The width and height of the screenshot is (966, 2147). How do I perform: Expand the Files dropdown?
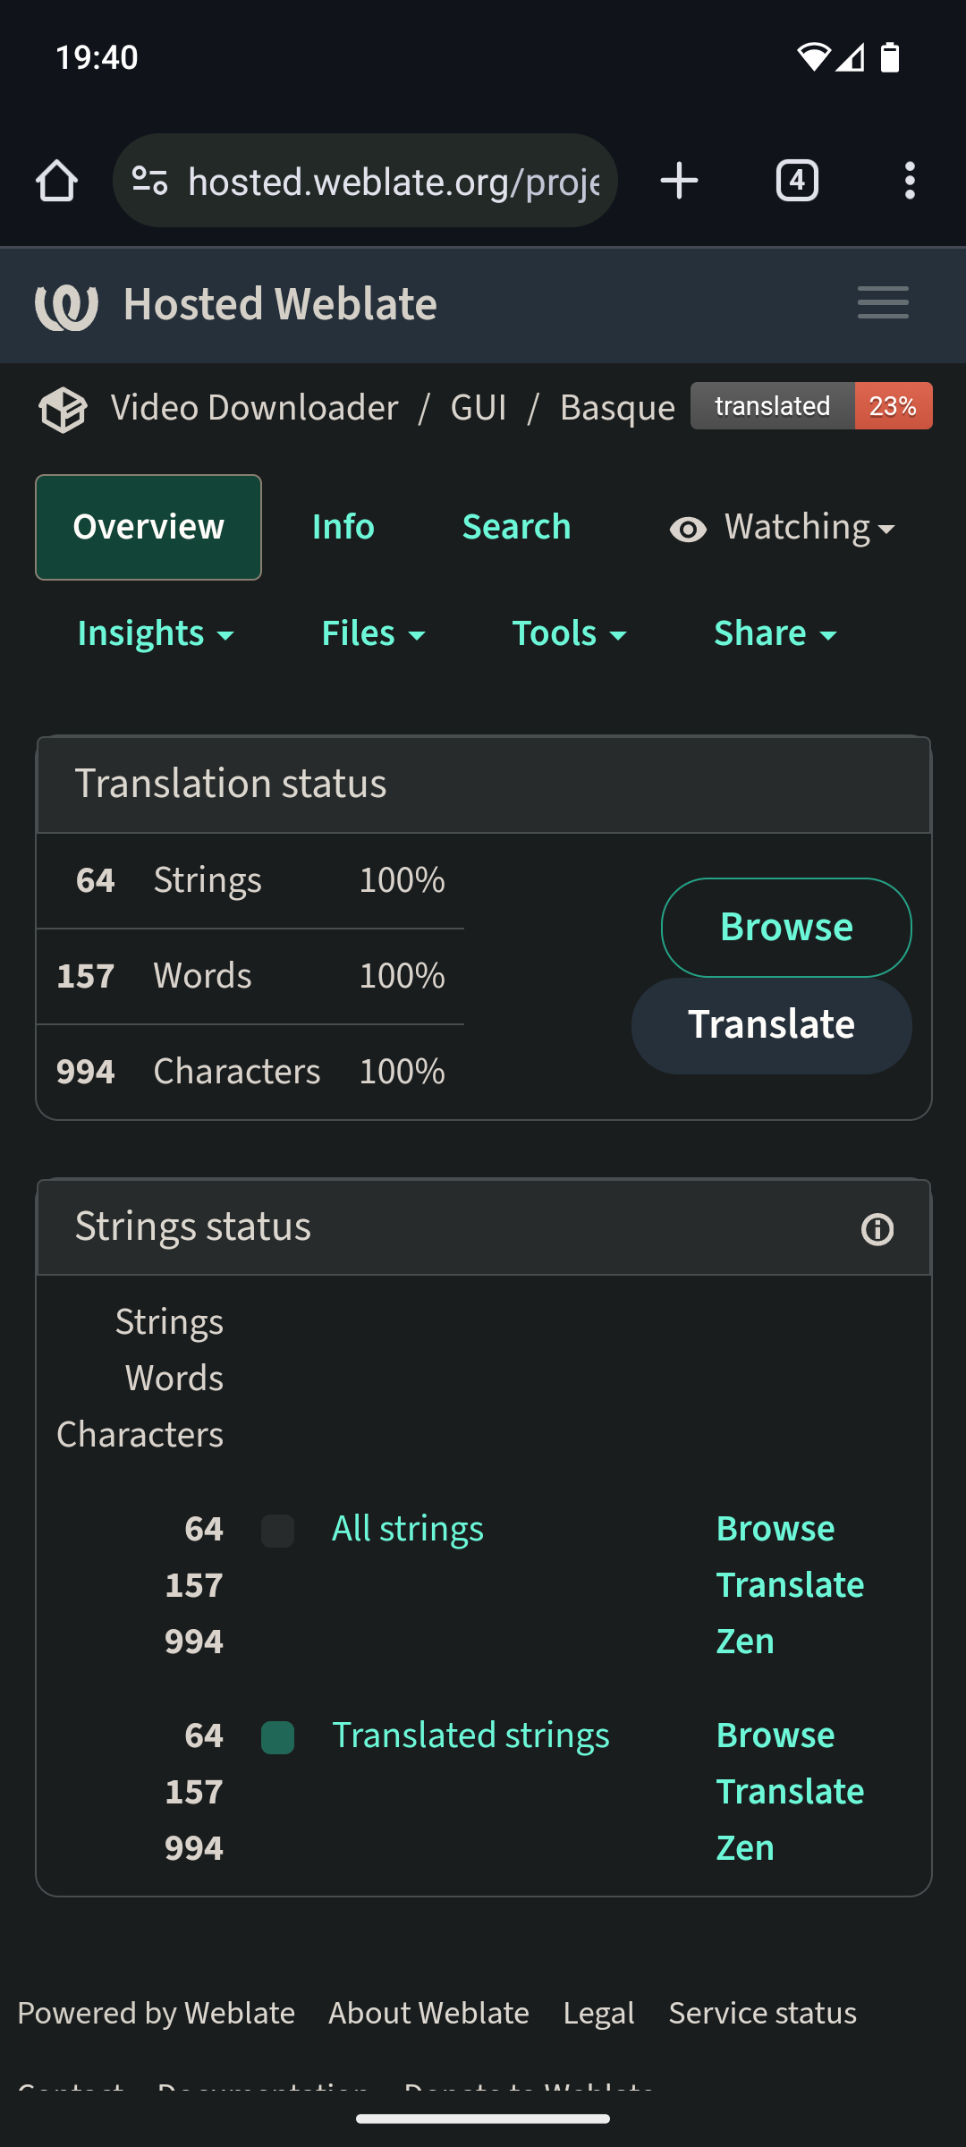tap(373, 634)
